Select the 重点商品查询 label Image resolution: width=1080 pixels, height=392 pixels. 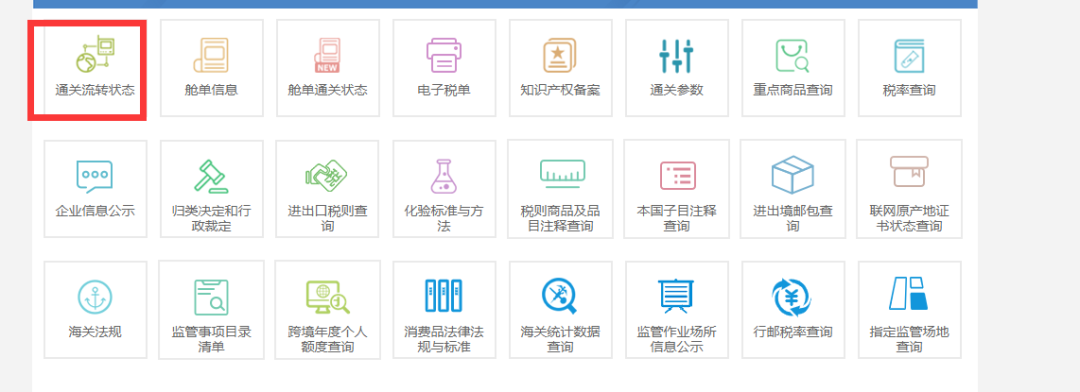[x=793, y=90]
